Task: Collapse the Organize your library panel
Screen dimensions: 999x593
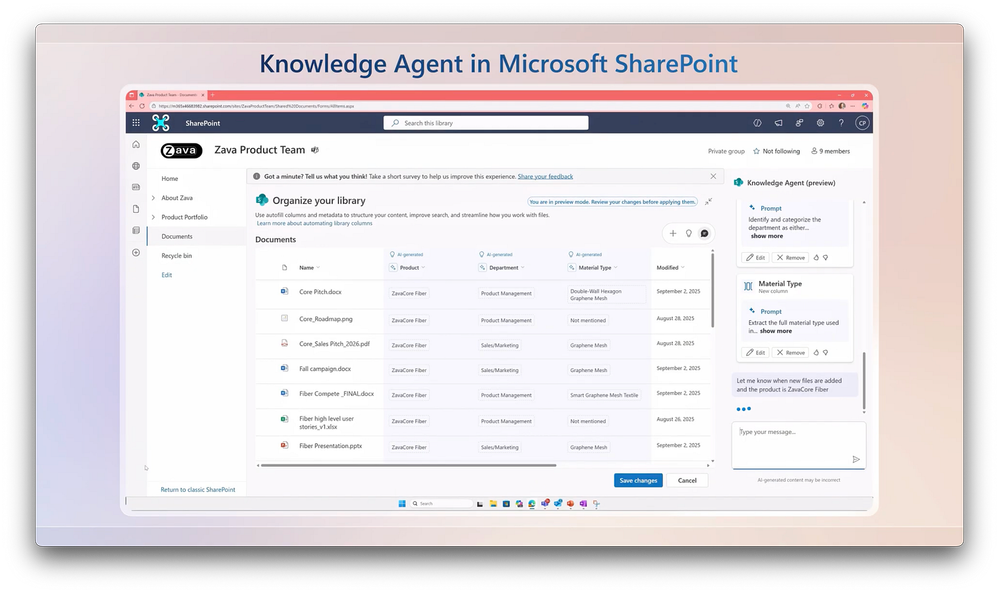Action: coord(708,202)
